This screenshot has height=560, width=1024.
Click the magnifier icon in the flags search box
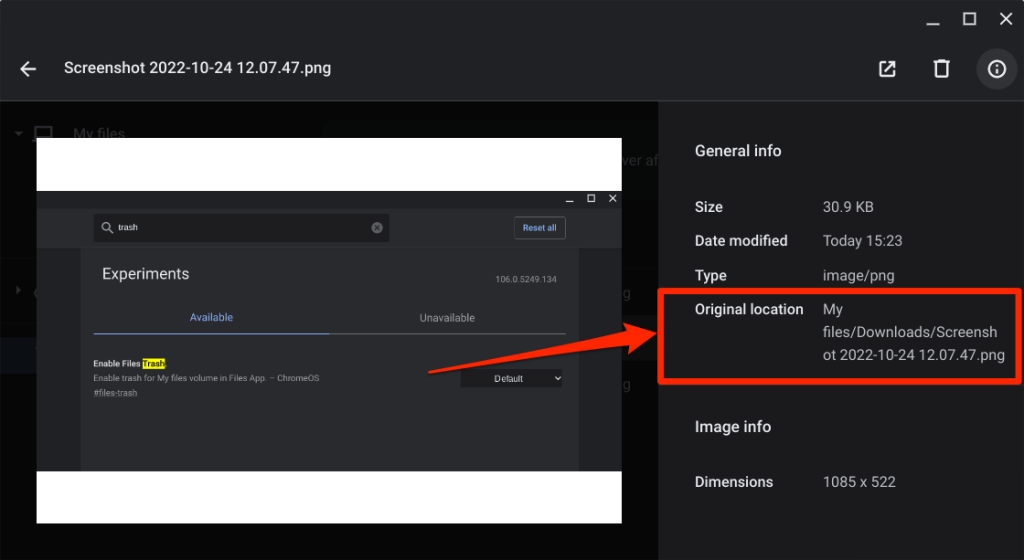pyautogui.click(x=107, y=228)
